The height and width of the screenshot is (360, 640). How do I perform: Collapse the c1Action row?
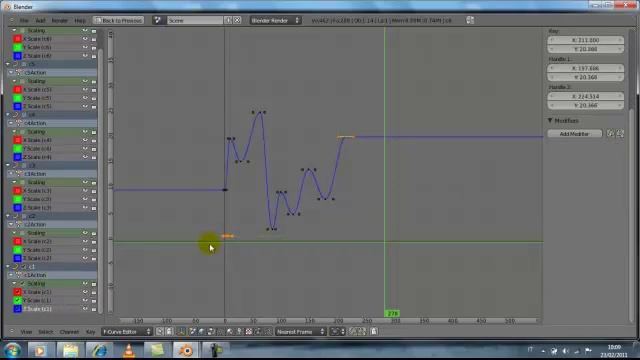point(11,276)
